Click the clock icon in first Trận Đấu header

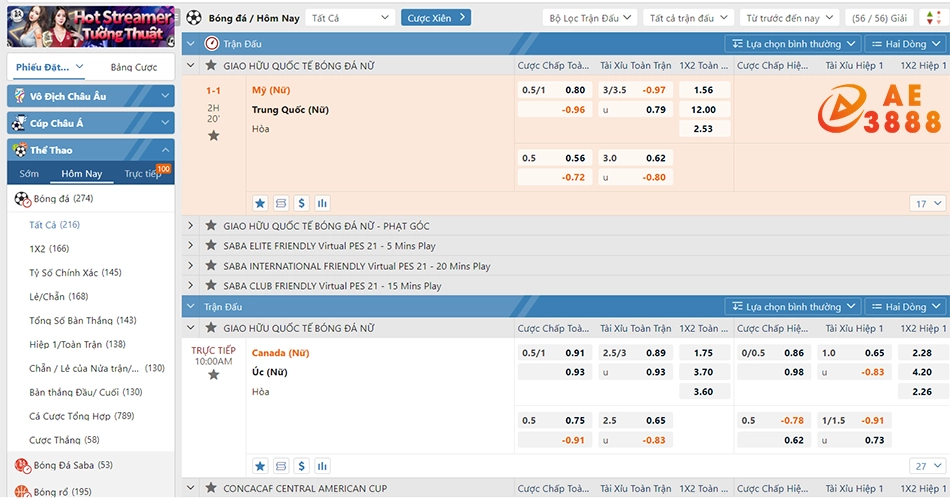point(211,44)
